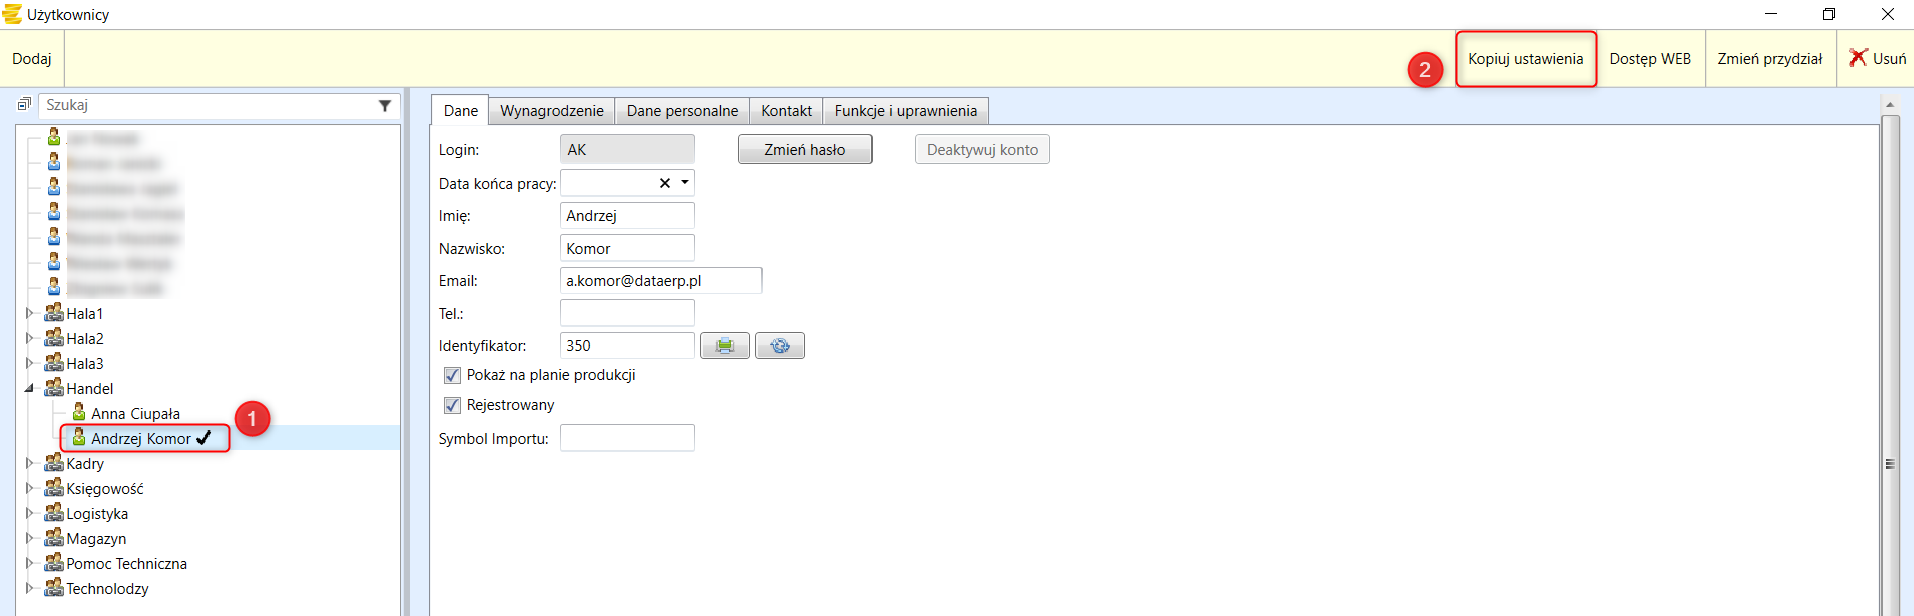Click the red X Usuń icon
1914x616 pixels.
(x=1858, y=58)
